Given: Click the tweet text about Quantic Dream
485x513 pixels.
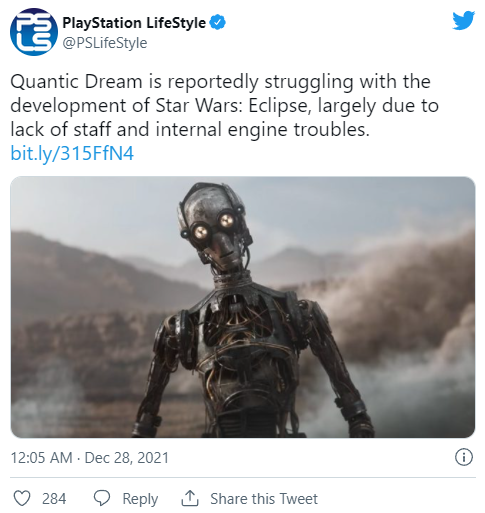Looking at the screenshot, I should point(224,106).
